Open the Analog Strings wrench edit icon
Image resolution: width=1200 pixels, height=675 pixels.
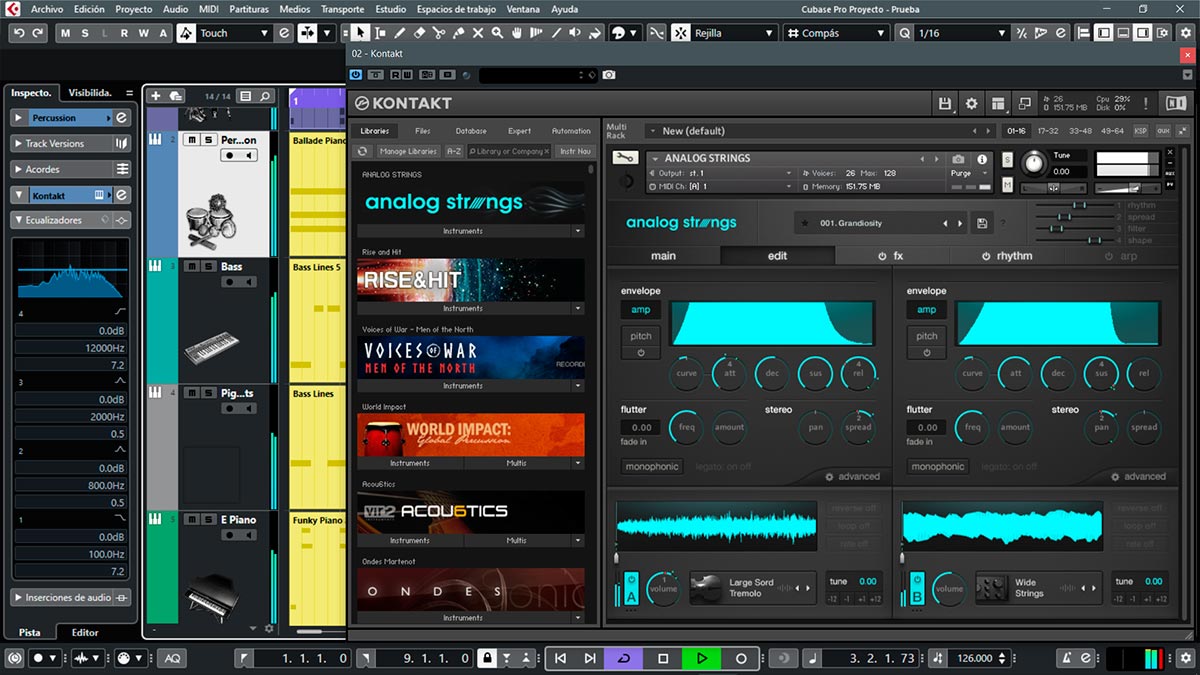click(625, 158)
